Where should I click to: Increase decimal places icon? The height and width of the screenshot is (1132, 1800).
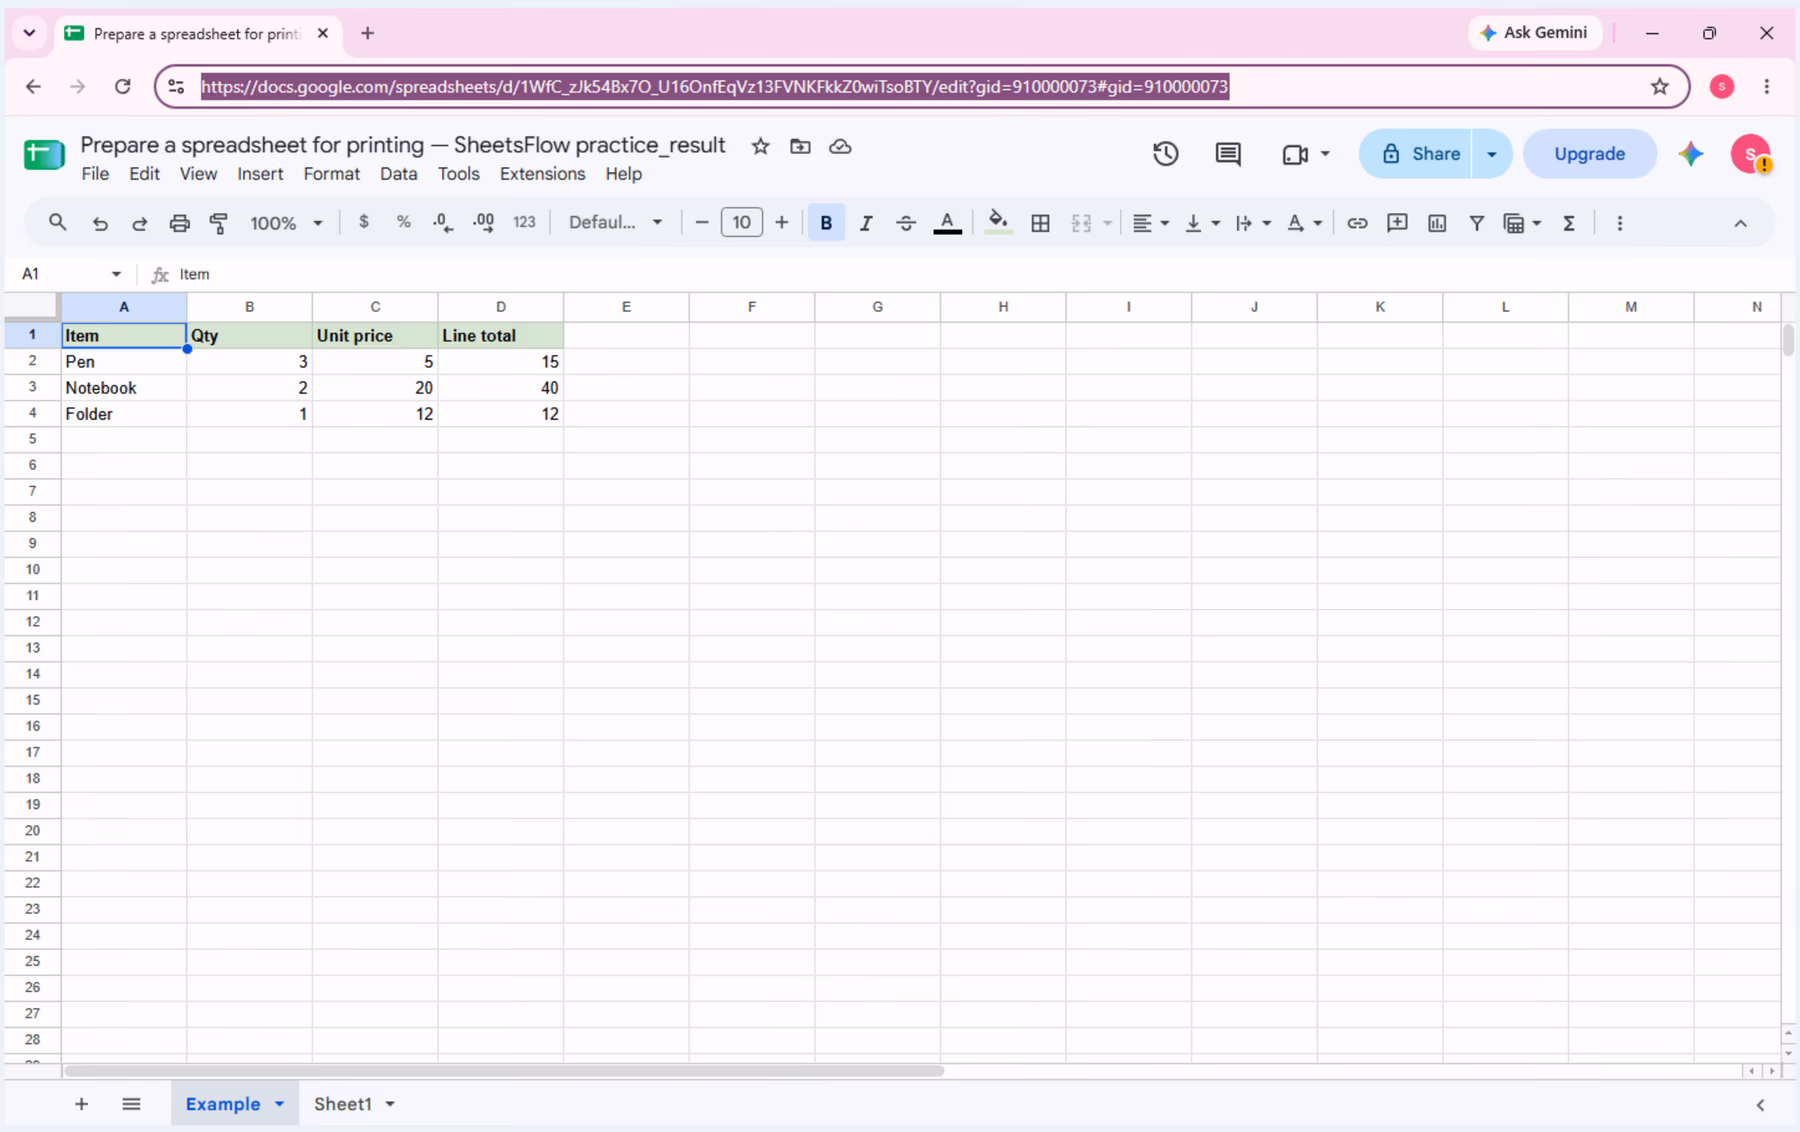click(484, 223)
